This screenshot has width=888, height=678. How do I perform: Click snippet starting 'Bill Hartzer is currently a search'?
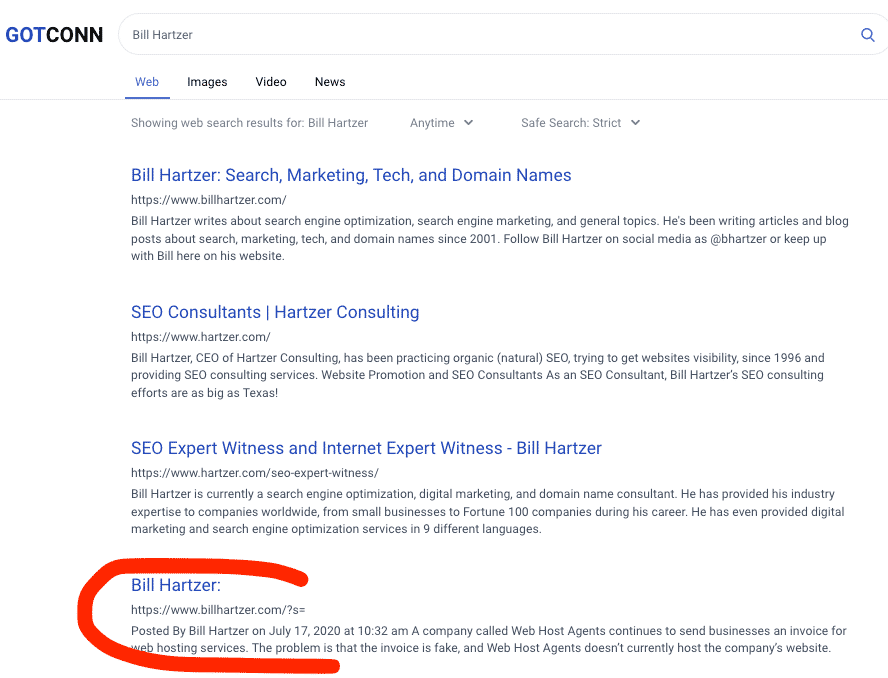(488, 511)
